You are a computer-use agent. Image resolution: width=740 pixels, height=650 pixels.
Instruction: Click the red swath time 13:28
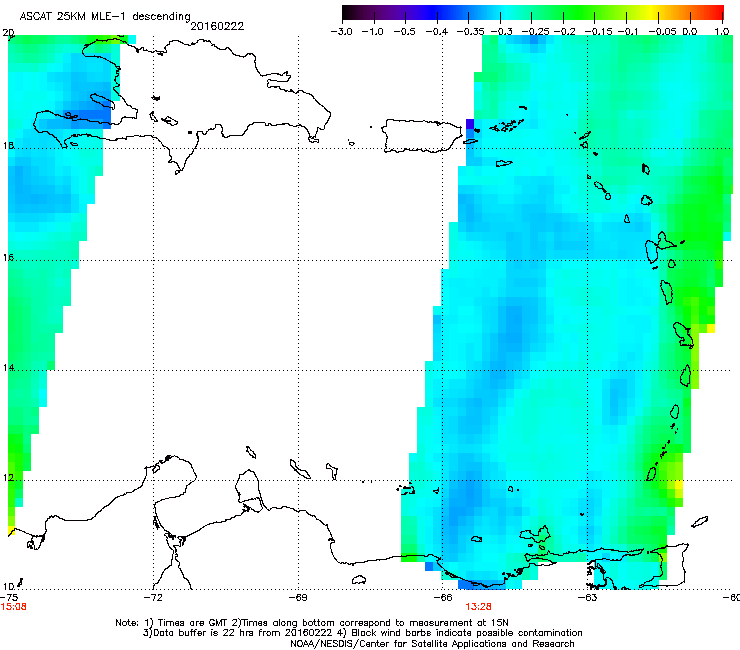(478, 607)
